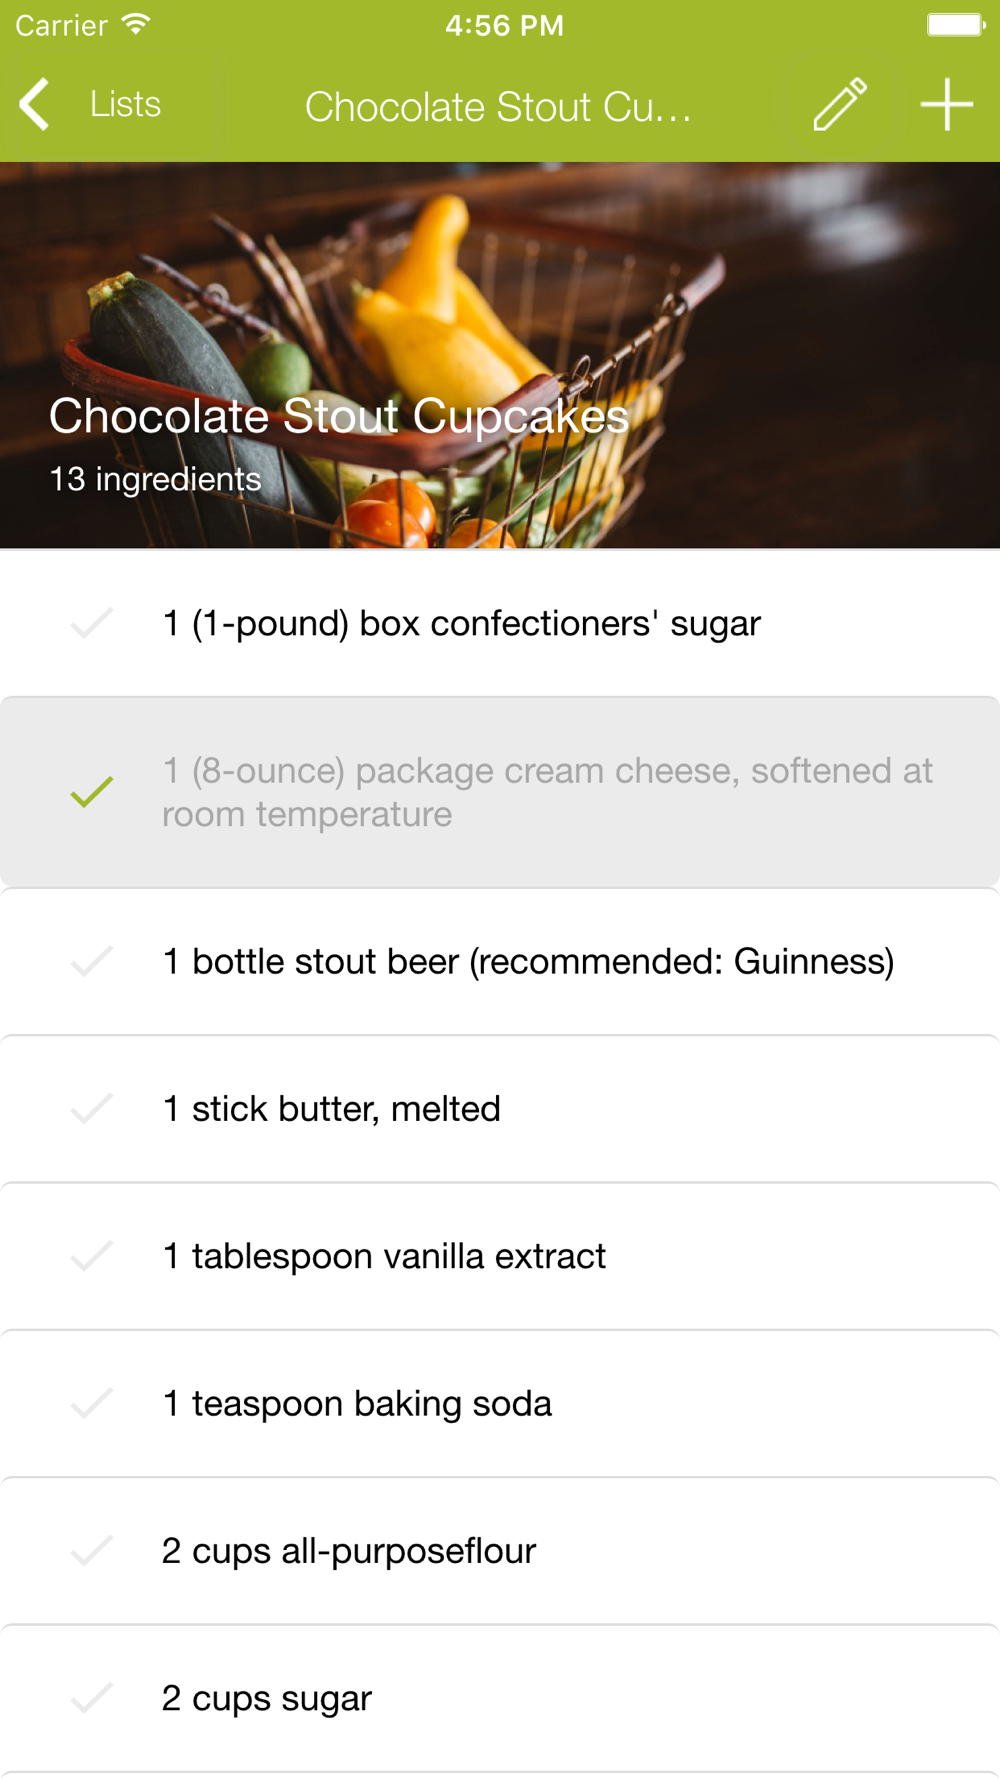
Task: Mark stick butter as purchased
Action: click(91, 1108)
